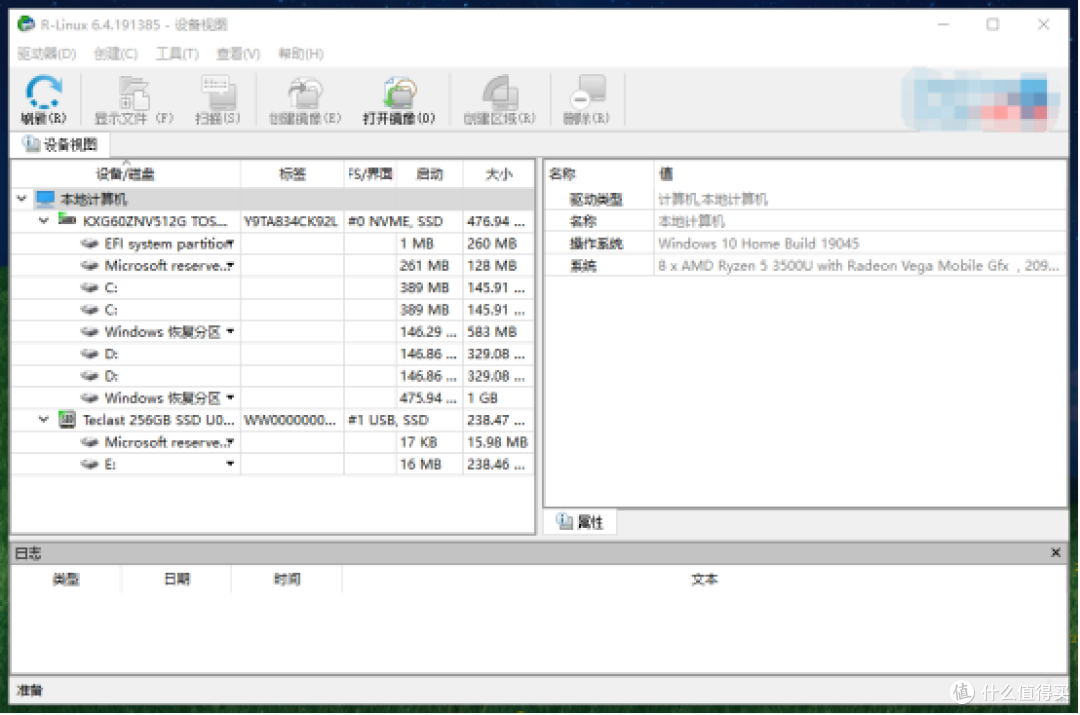Click the 删除(R) delete toolbar icon
Image resolution: width=1080 pixels, height=715 pixels.
pos(588,92)
